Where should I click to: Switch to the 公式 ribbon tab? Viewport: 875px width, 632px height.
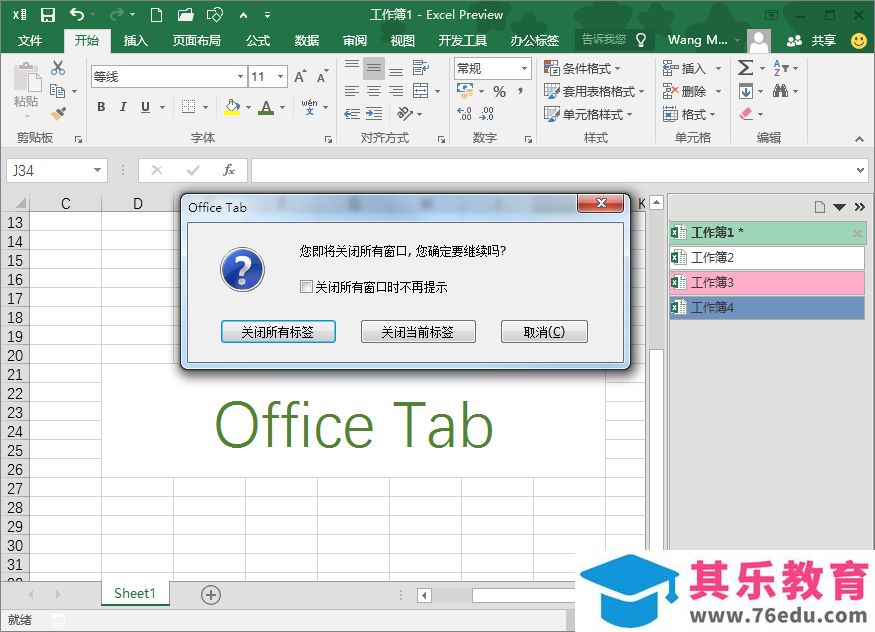tap(258, 40)
